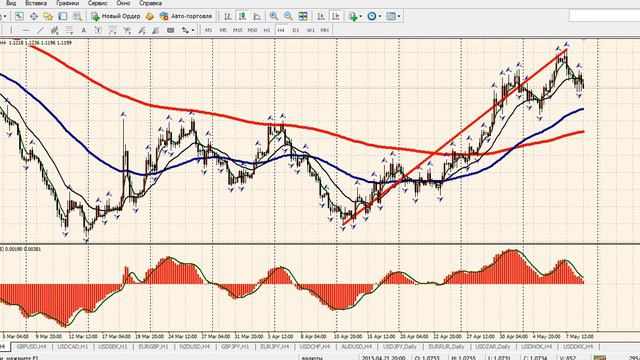Toggle line chart display mode
The image size is (640, 360).
pos(257,16)
